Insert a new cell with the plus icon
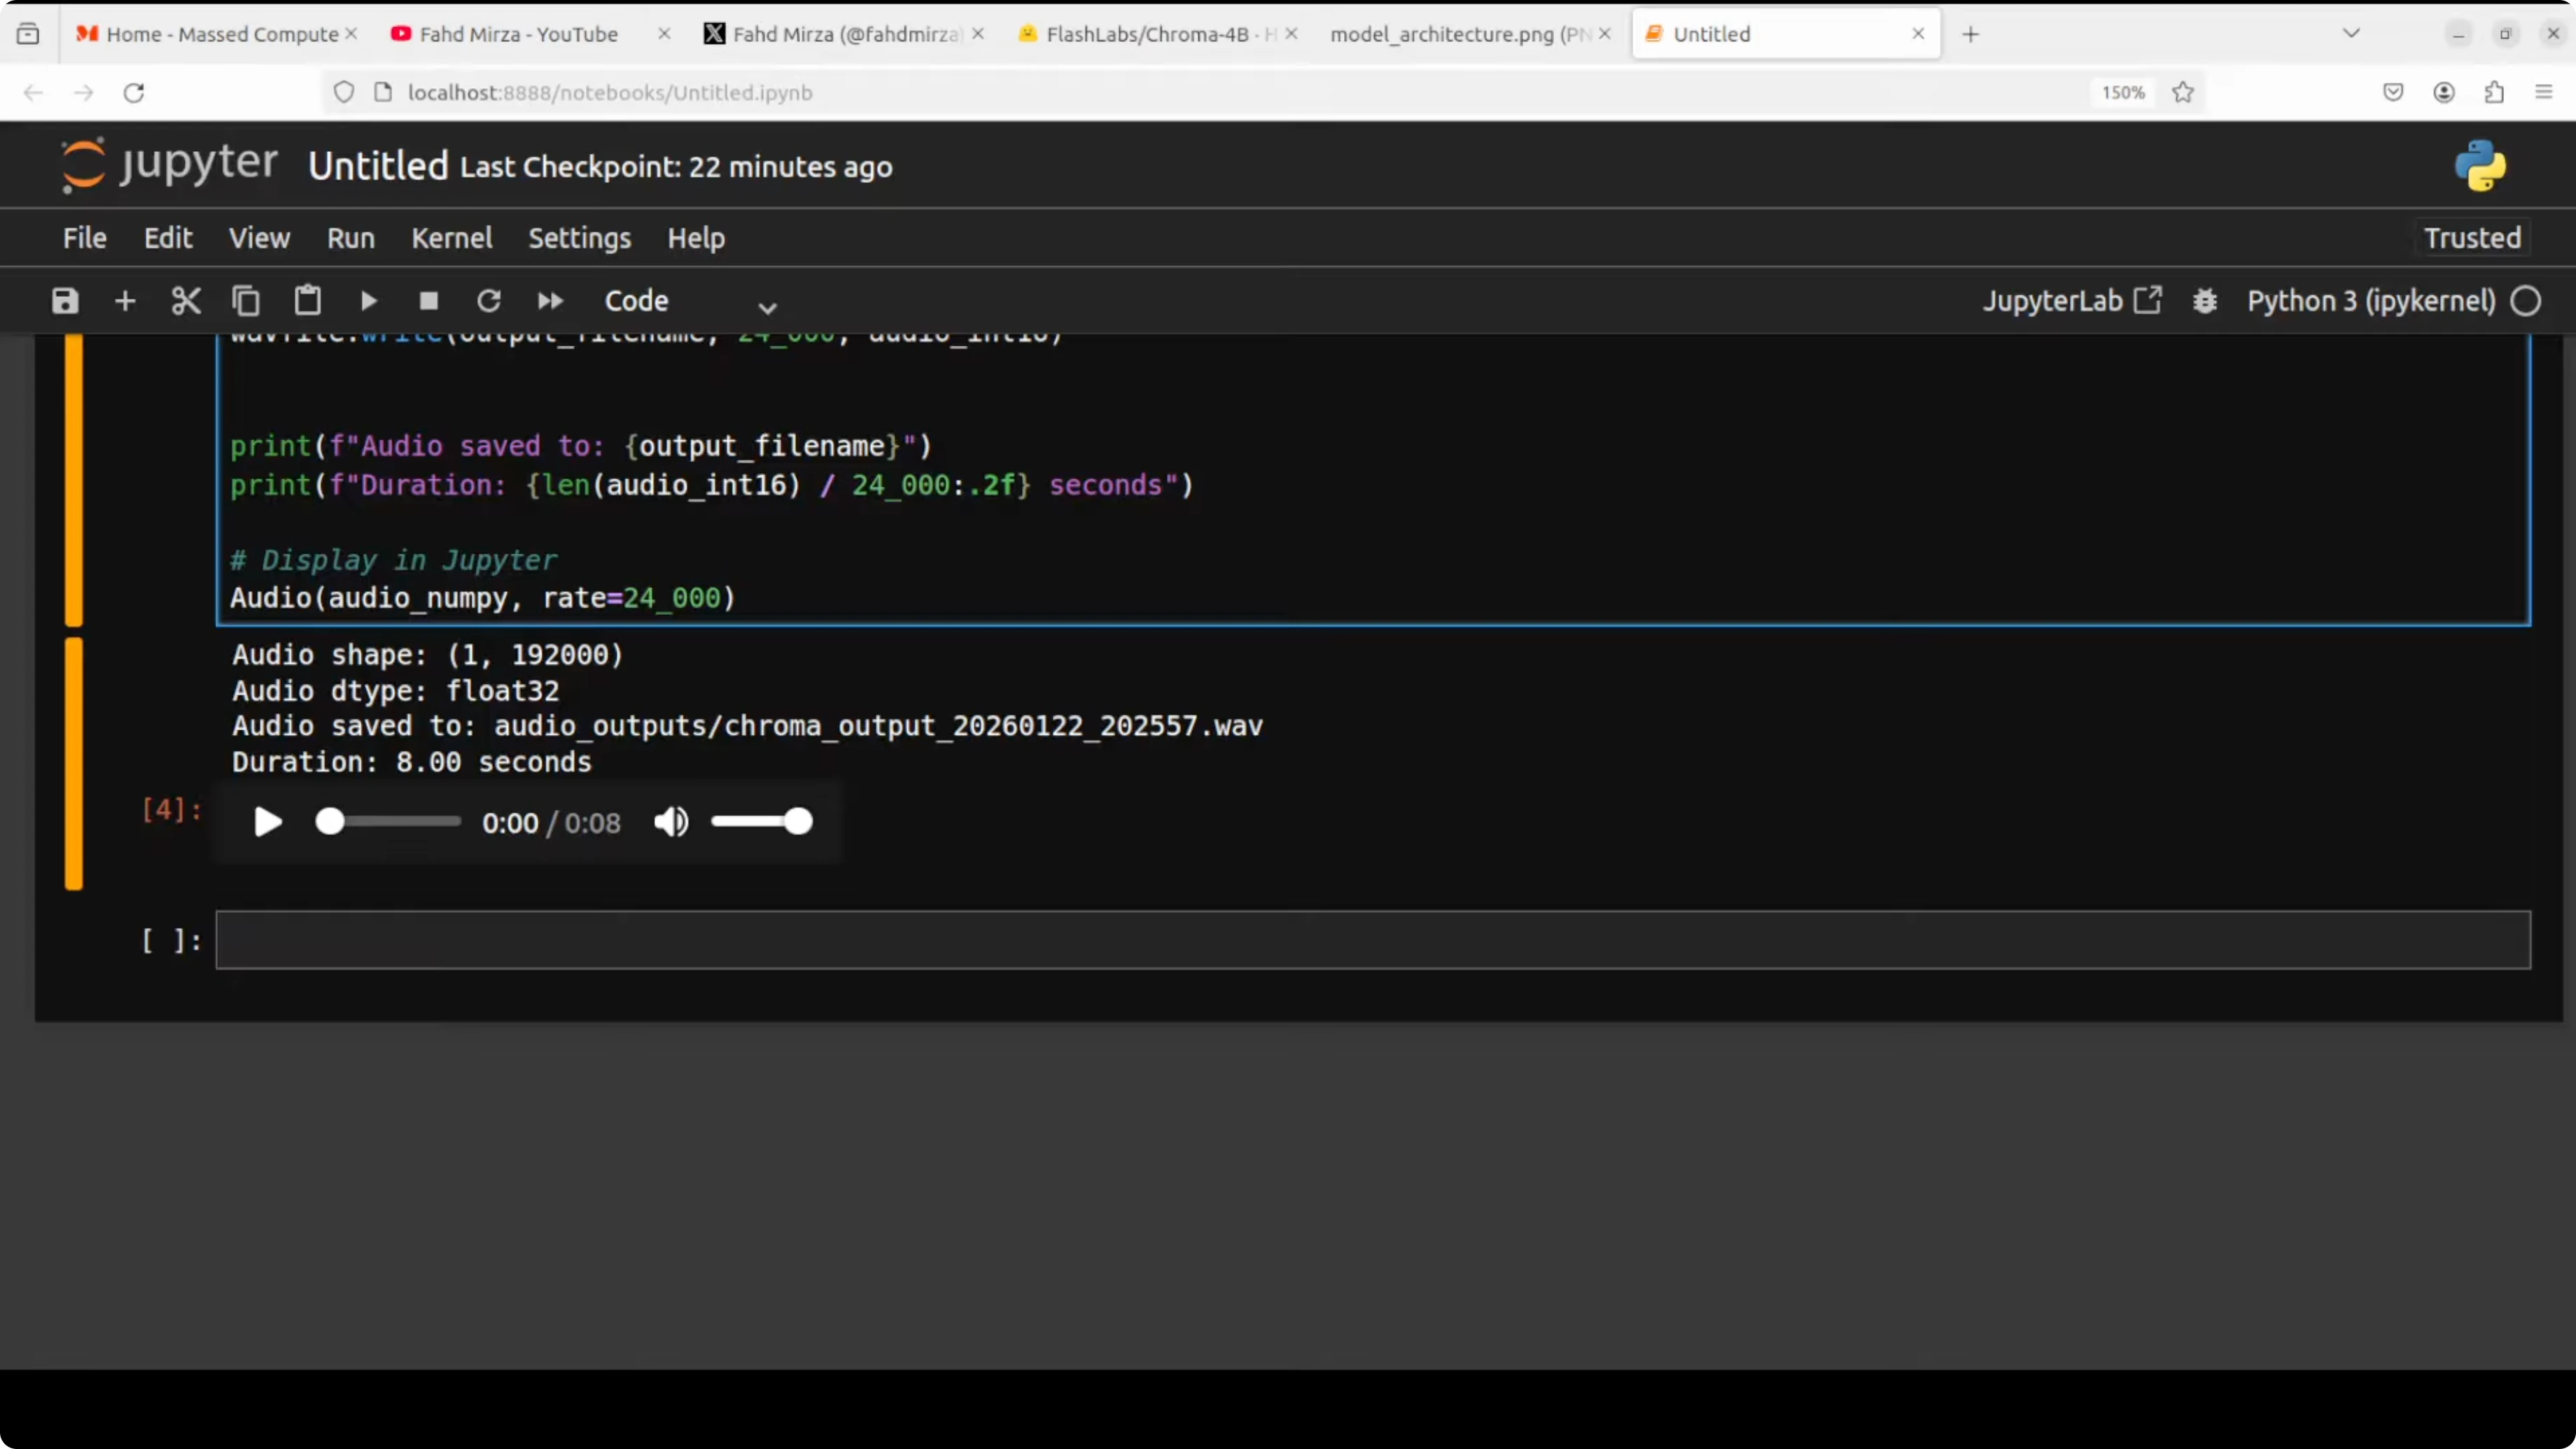 click(125, 301)
